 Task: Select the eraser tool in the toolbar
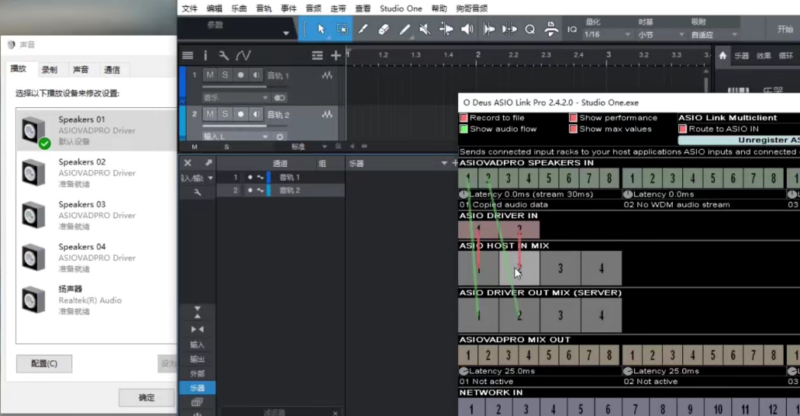384,29
